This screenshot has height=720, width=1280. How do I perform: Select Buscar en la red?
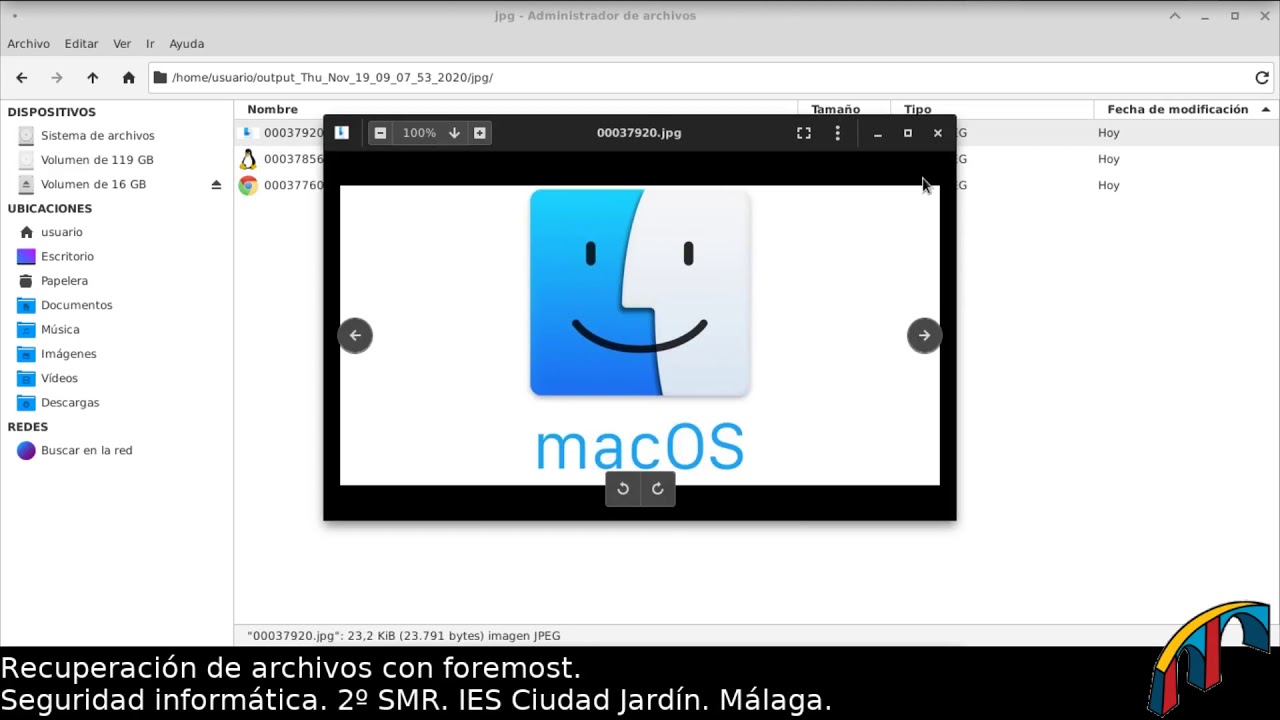[x=86, y=450]
